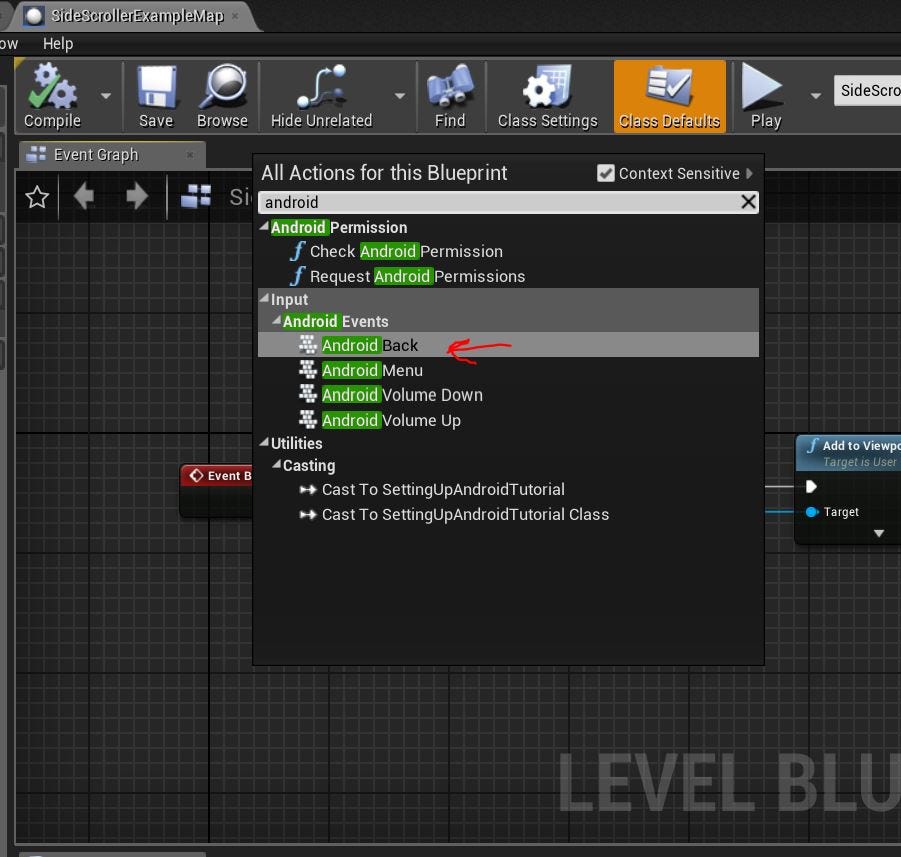Click the Cast To SettingUpAndroidTutorial cast icon
This screenshot has height=857, width=901.
point(308,489)
